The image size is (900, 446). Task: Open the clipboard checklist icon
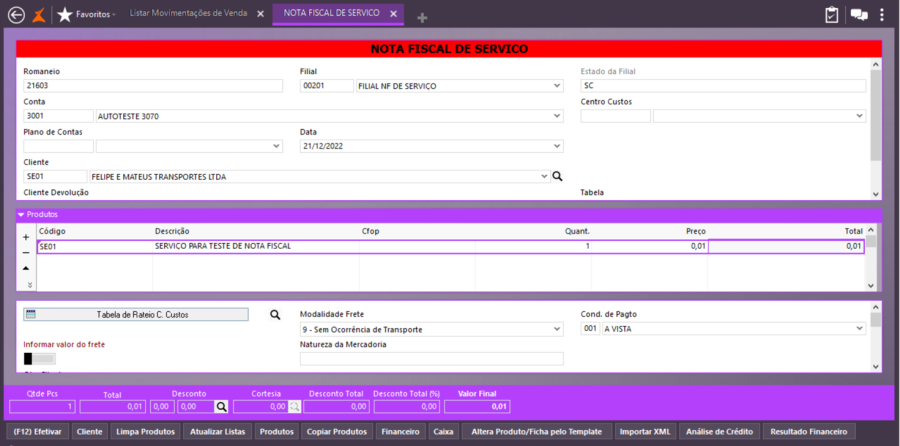(x=831, y=15)
